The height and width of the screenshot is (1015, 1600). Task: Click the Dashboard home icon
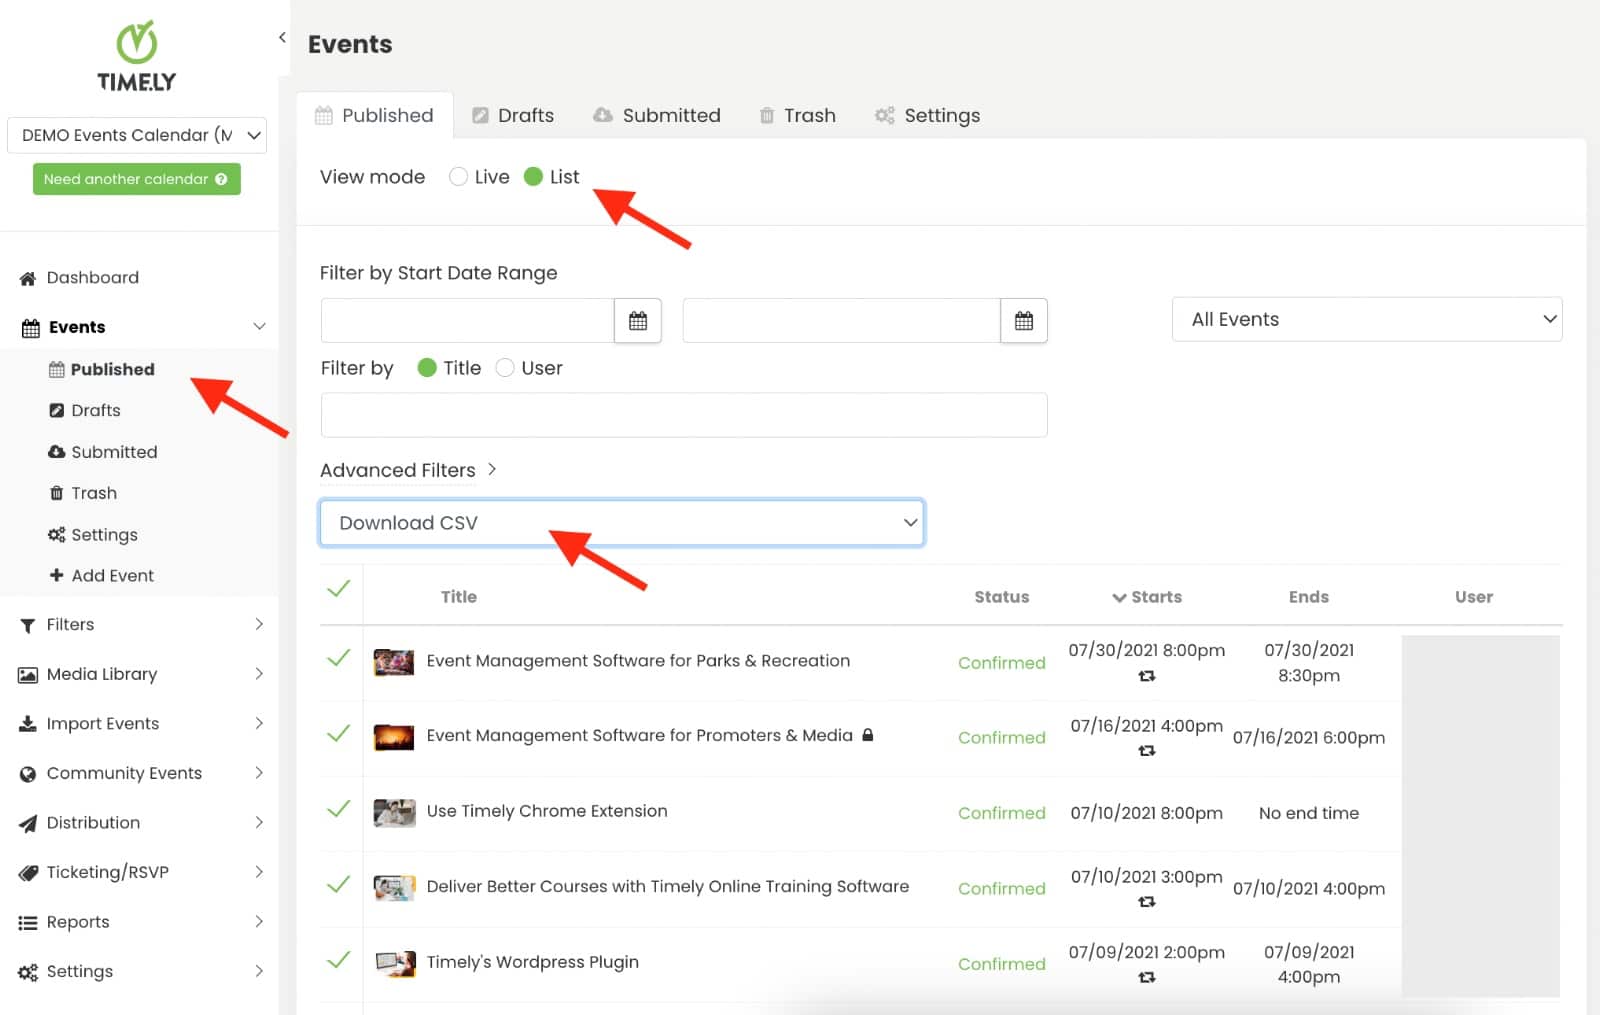pos(28,278)
